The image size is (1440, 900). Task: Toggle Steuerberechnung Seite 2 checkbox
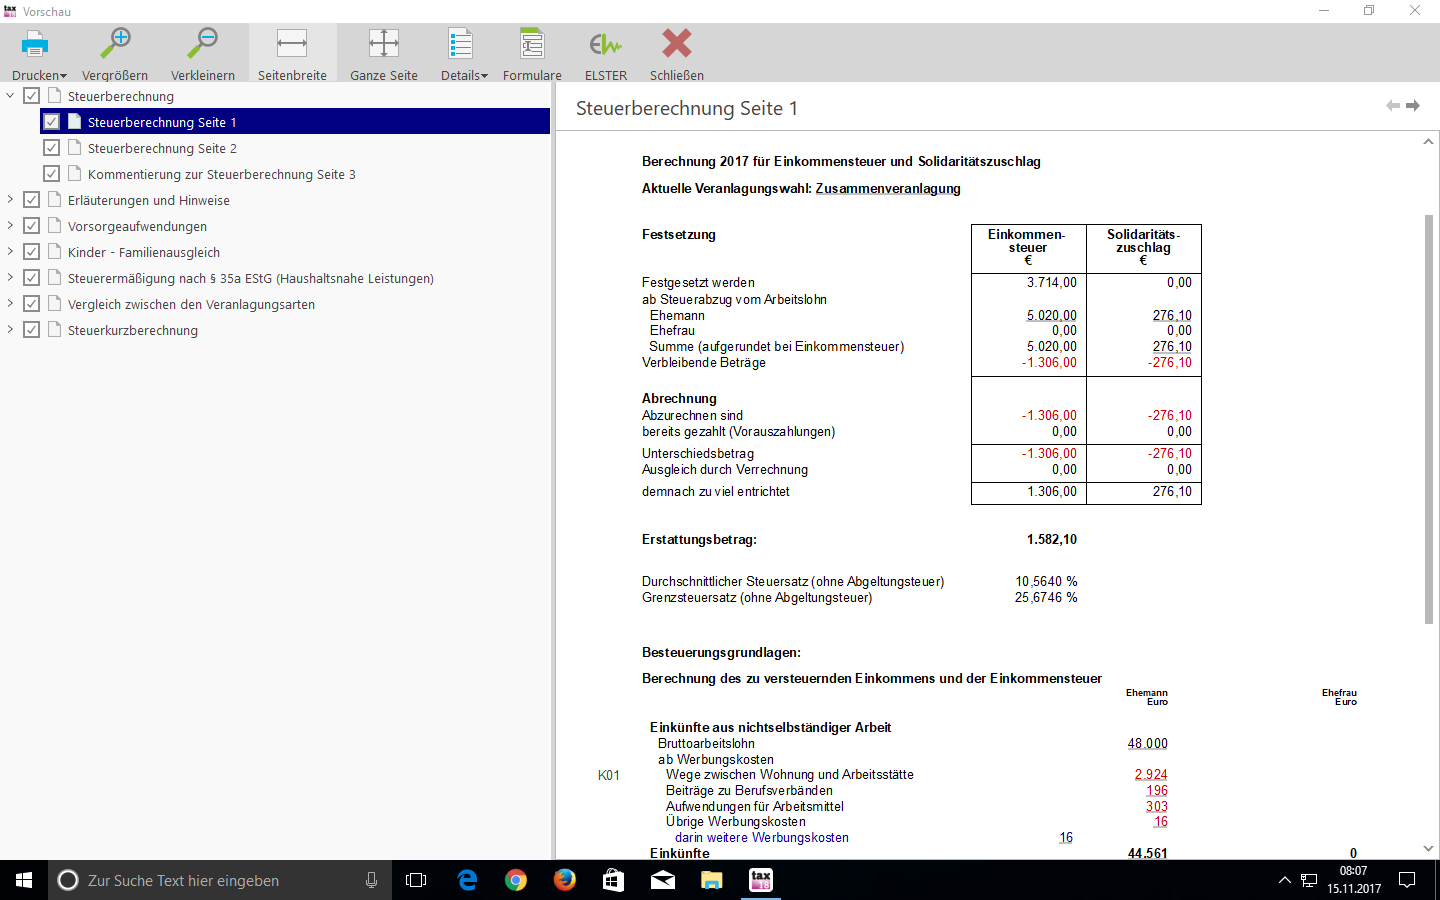pos(52,148)
